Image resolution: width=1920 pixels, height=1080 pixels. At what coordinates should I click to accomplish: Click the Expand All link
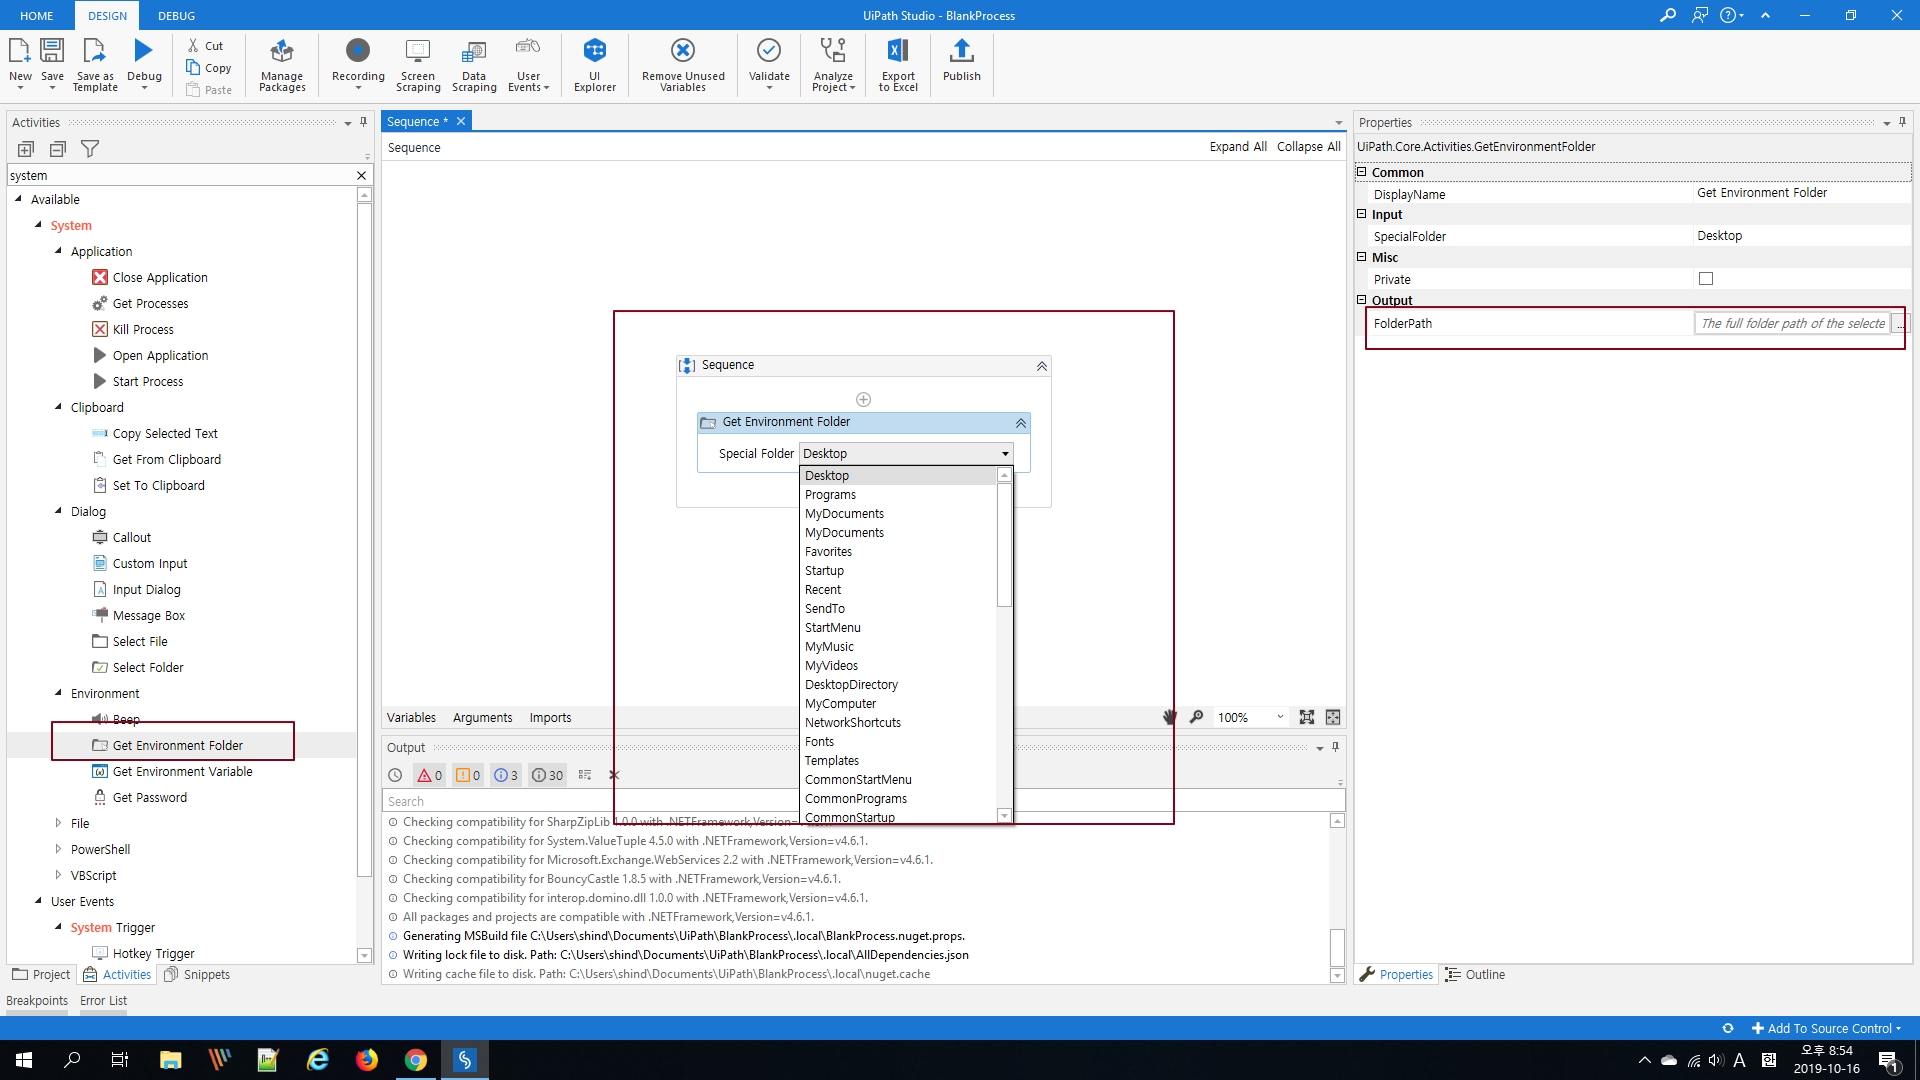tap(1237, 147)
